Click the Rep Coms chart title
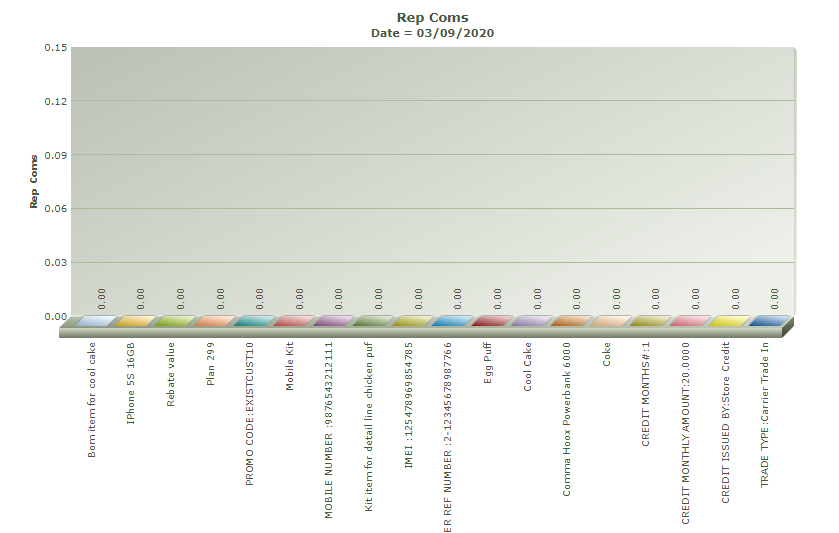This screenshot has width=839, height=533. 432,17
